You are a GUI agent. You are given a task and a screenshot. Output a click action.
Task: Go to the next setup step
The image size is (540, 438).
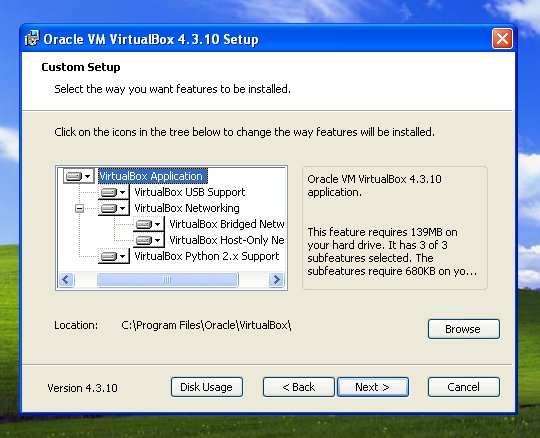point(373,387)
